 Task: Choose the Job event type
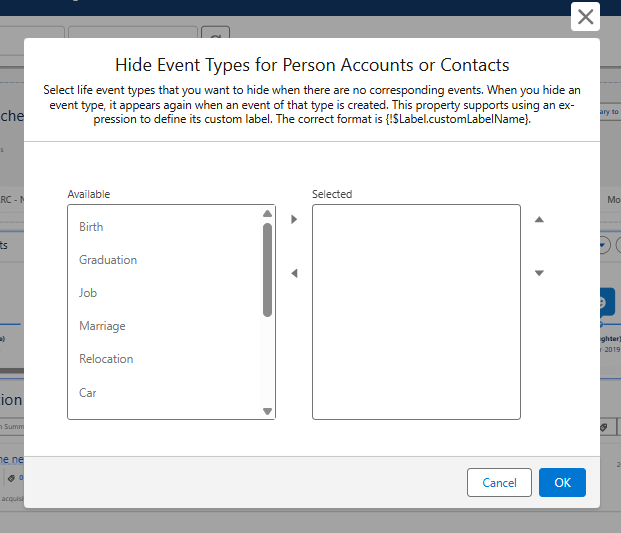[x=88, y=293]
